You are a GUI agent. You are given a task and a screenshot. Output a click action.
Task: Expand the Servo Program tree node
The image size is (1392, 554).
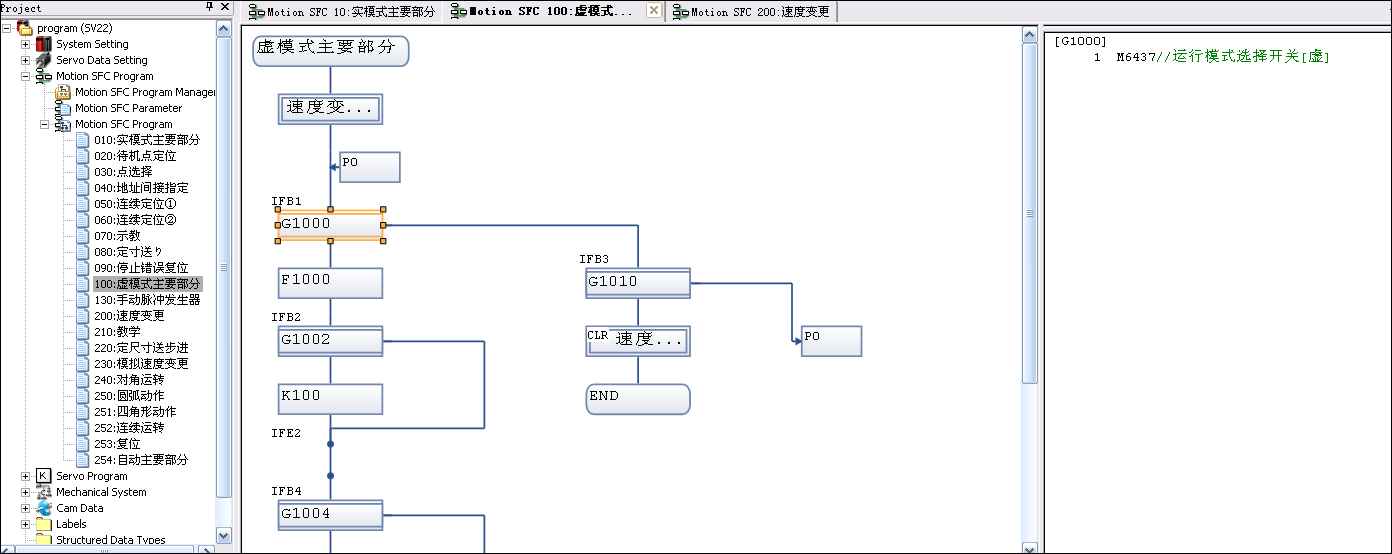26,476
